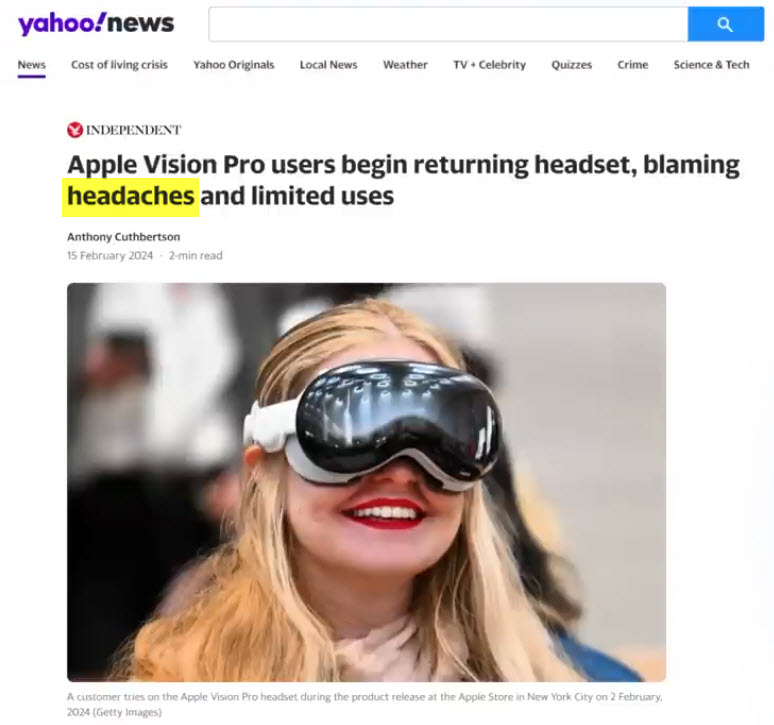Click the 15 February 2024 date
774x725 pixels.
pyautogui.click(x=110, y=256)
